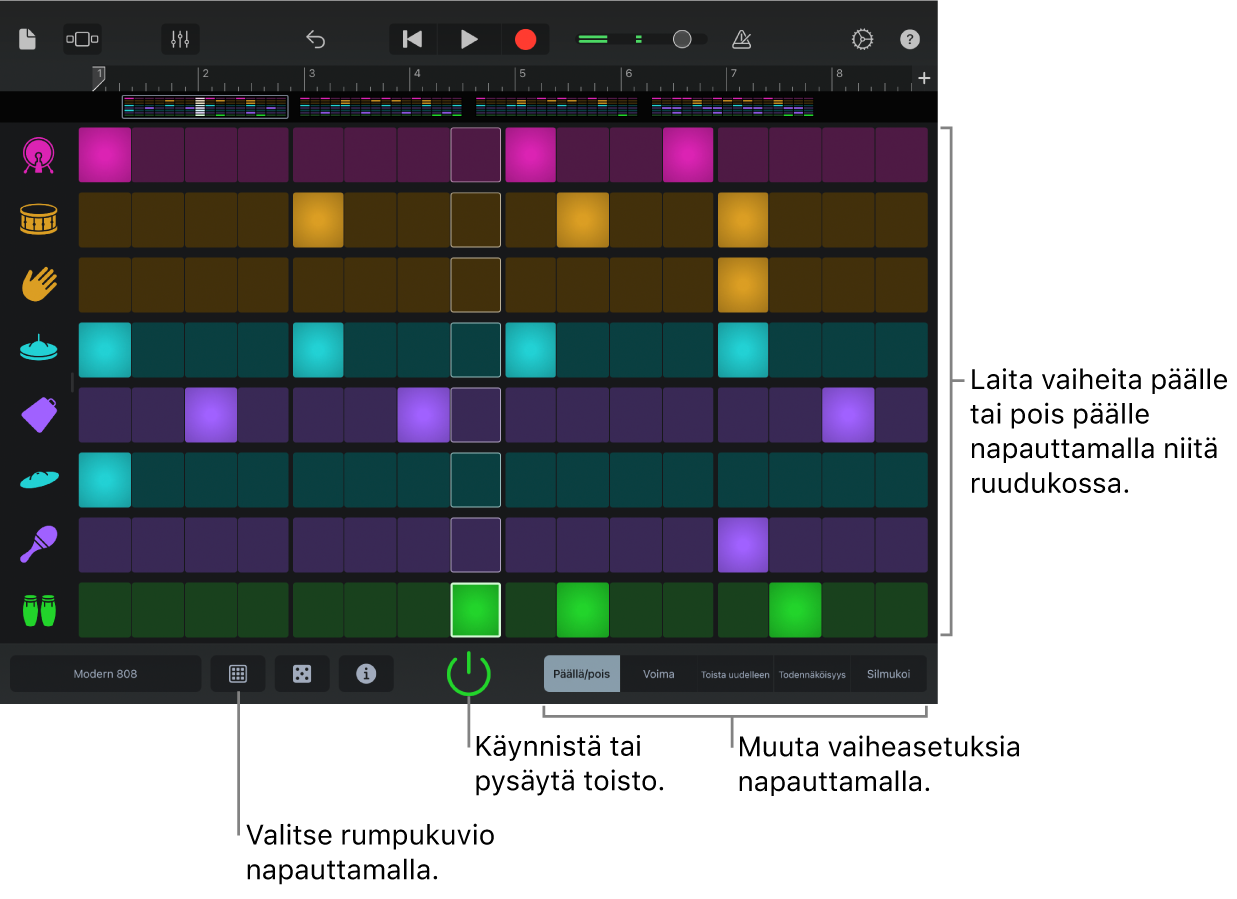Select the Silmukoi edit mode tab
The height and width of the screenshot is (899, 1237).
click(x=888, y=674)
